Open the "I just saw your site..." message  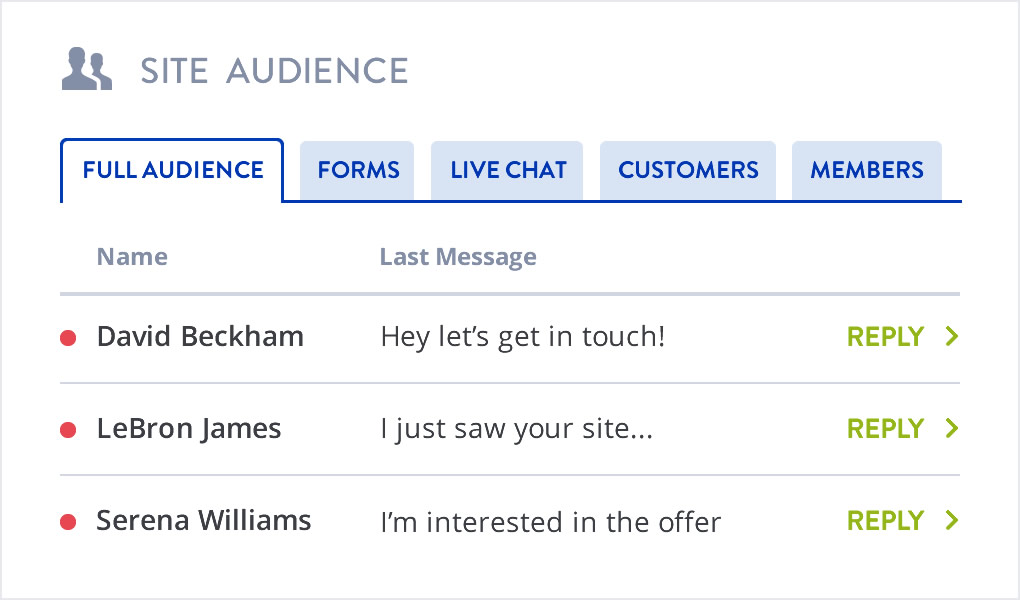coord(517,430)
